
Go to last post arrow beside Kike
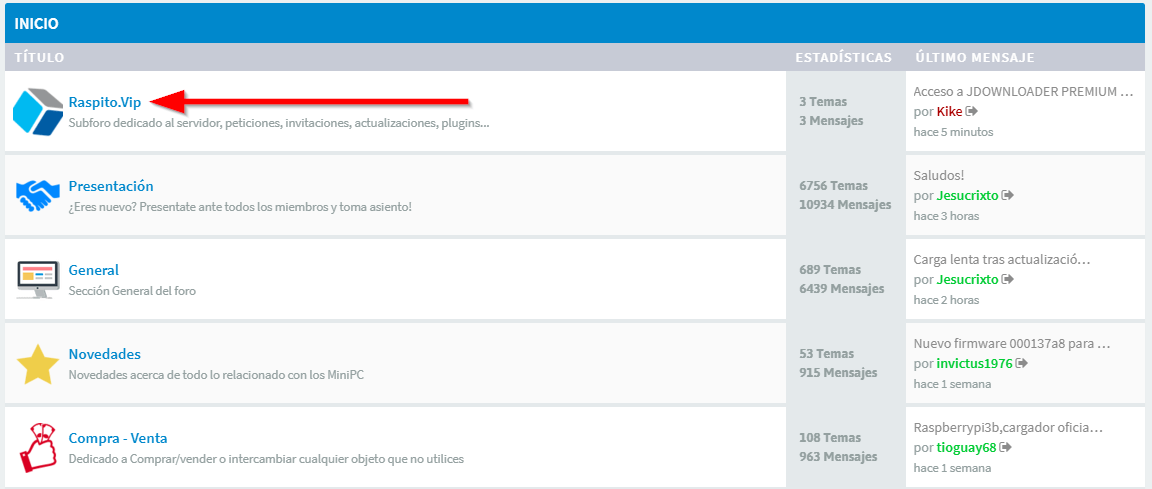coord(972,111)
